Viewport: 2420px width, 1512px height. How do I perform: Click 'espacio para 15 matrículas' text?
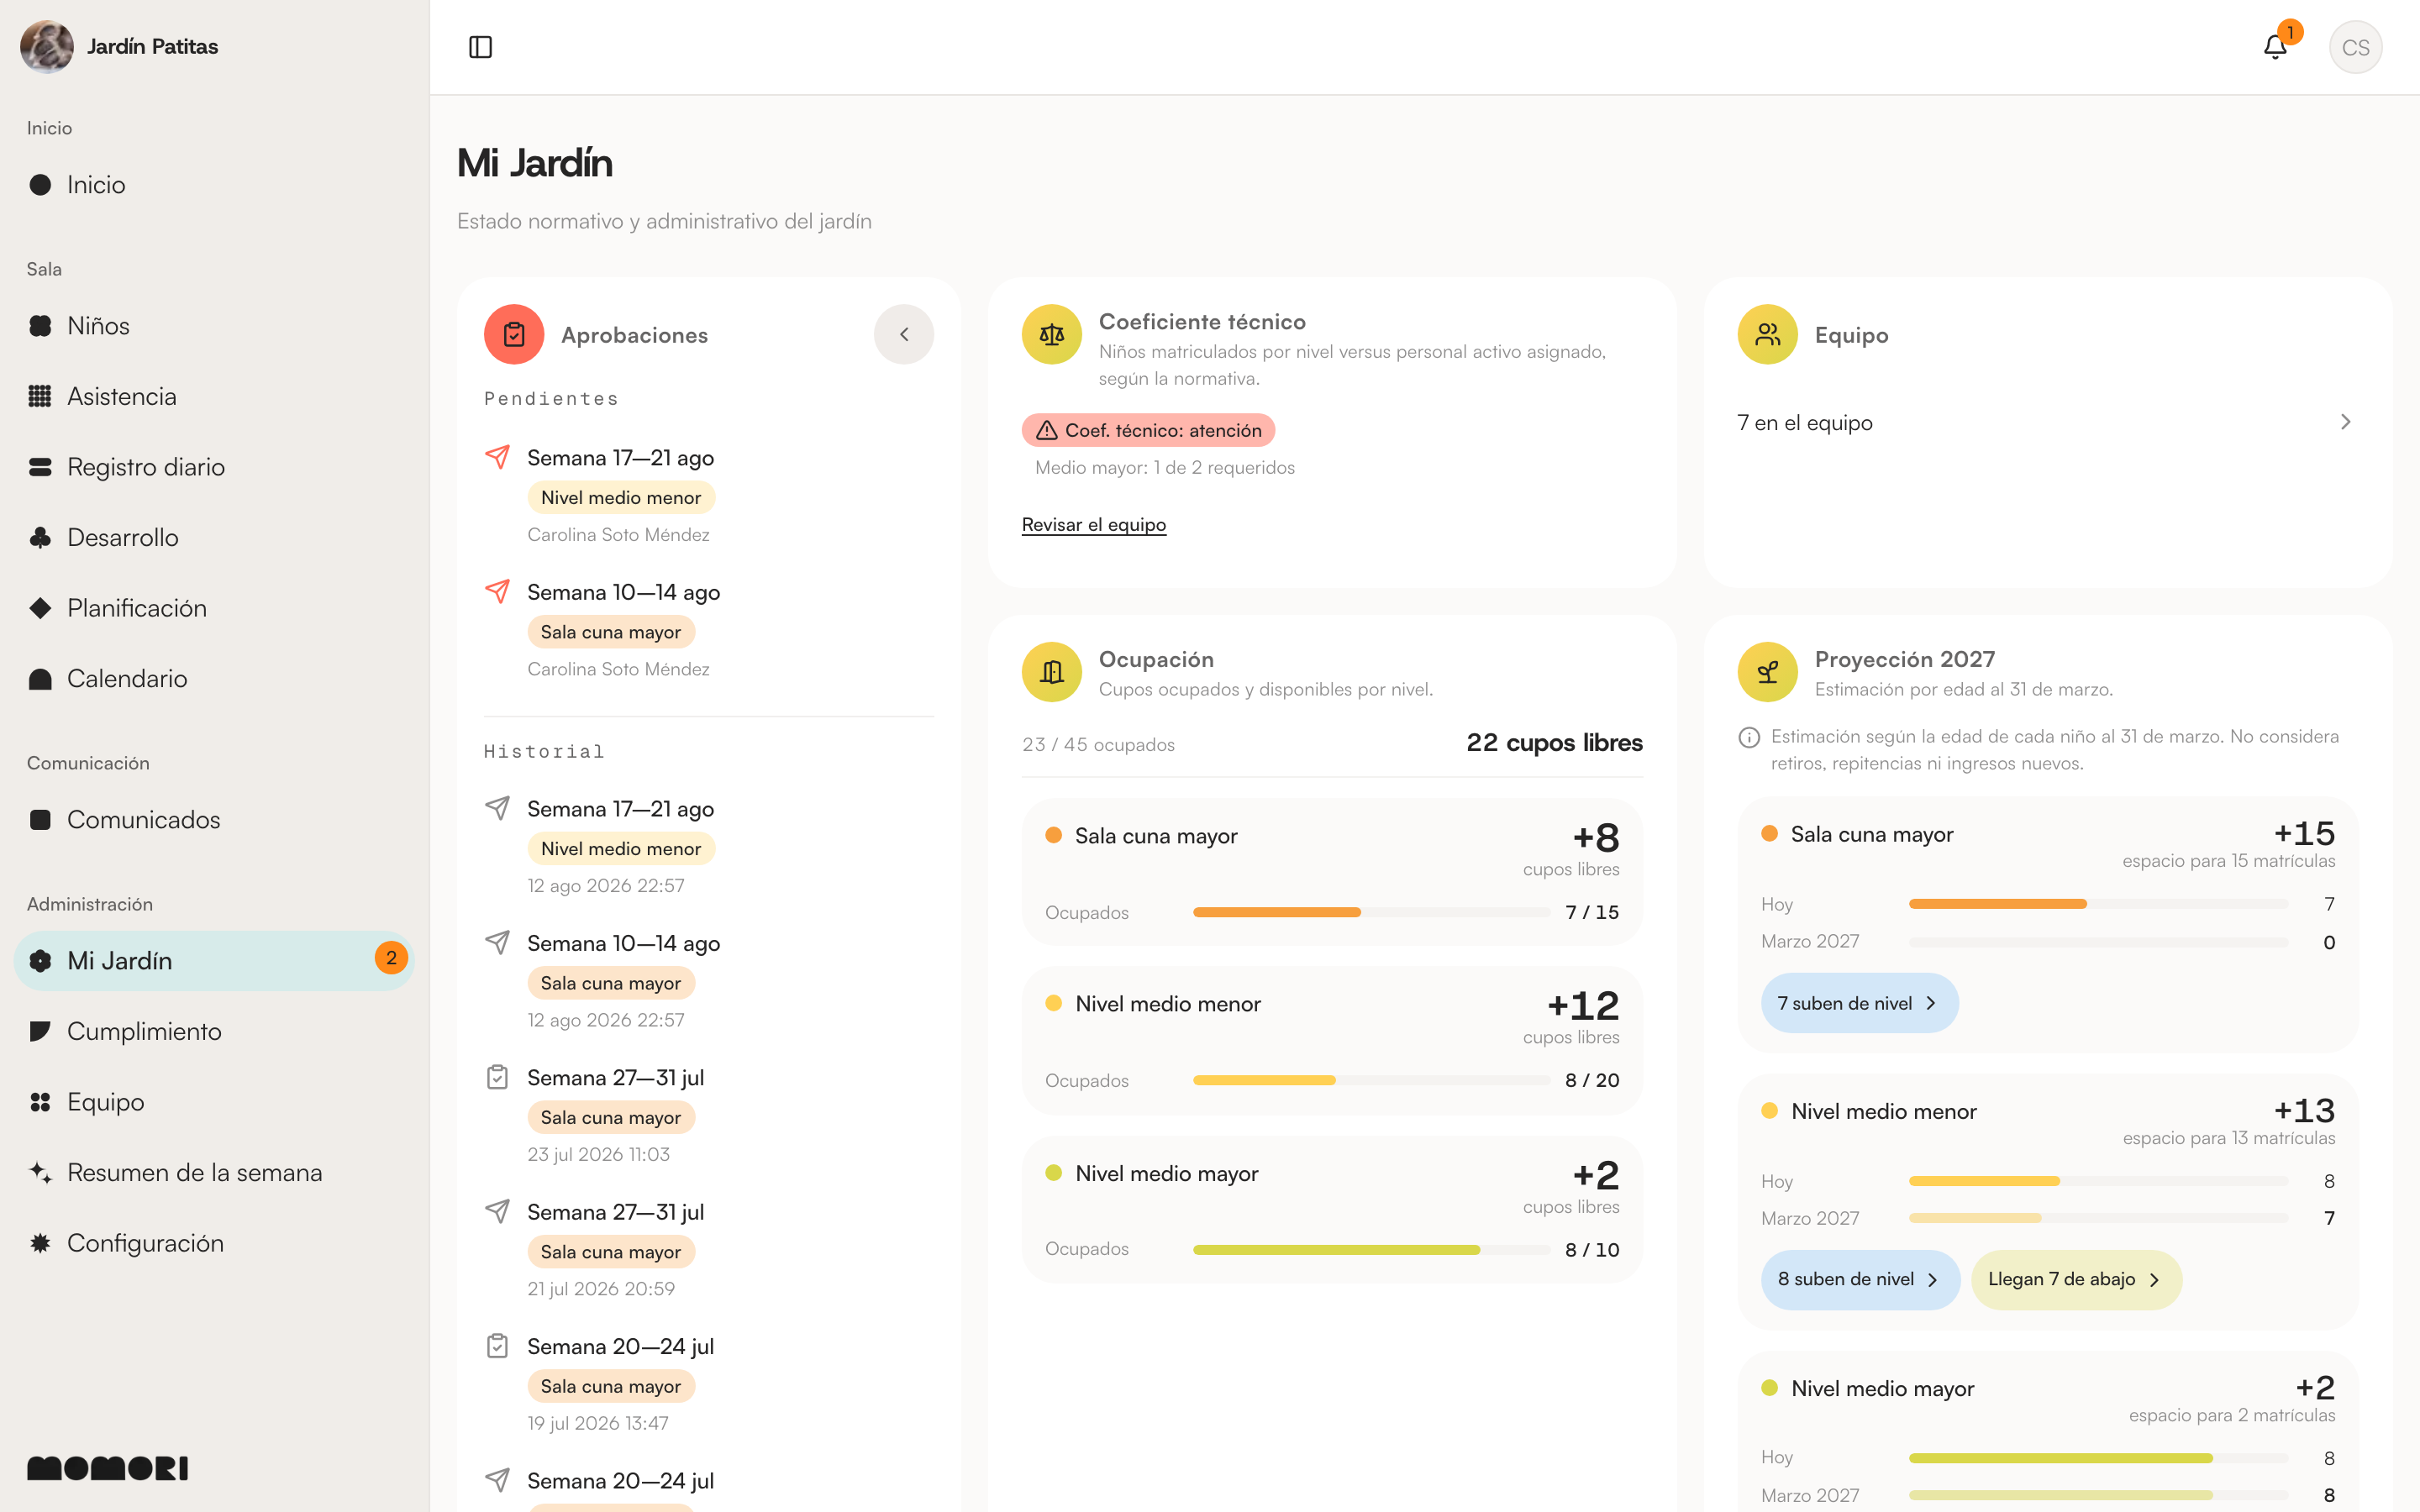click(x=2228, y=861)
